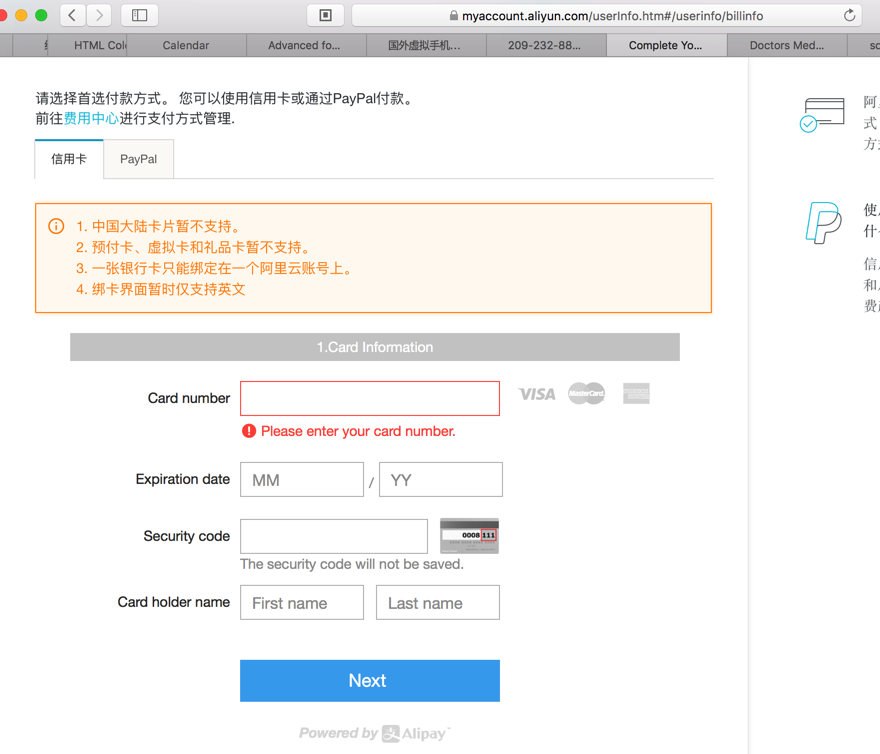
Task: Click the PayPal logo icon on right
Action: click(x=824, y=222)
